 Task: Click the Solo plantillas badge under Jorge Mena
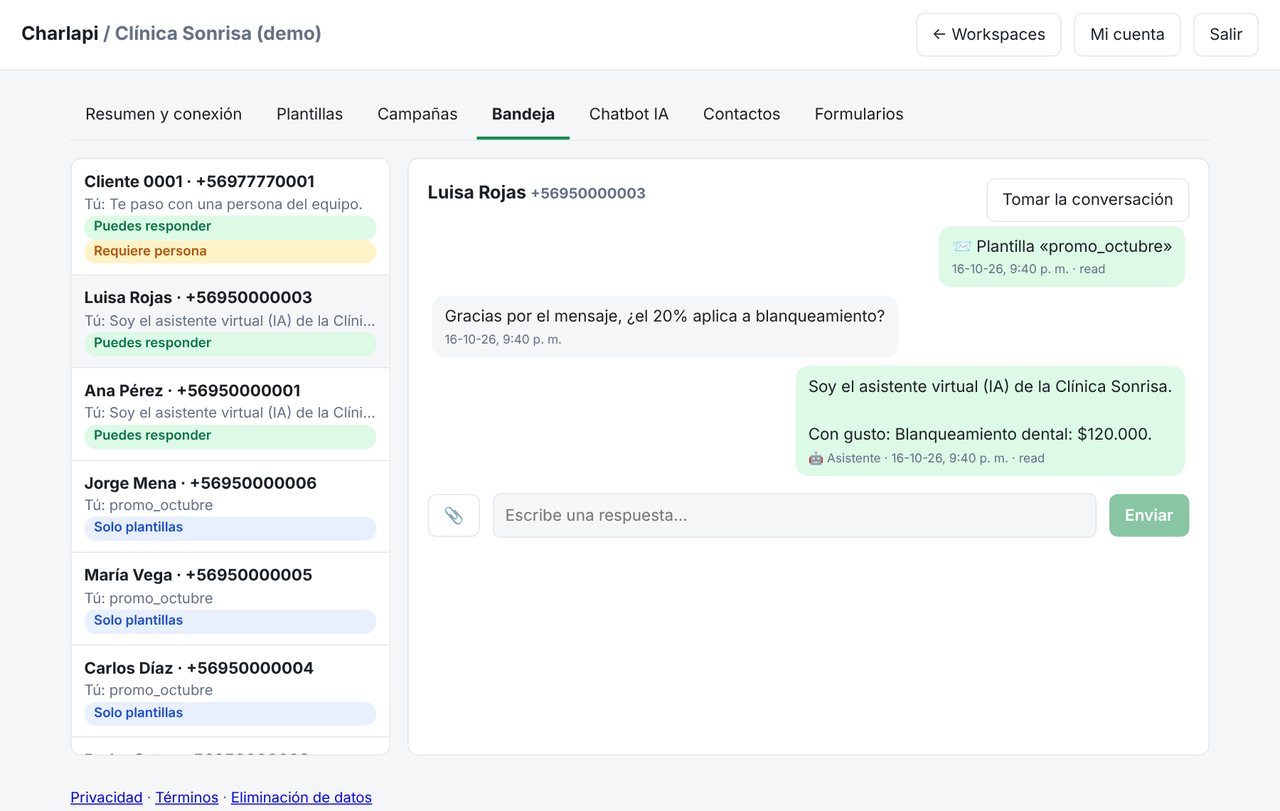(x=230, y=528)
